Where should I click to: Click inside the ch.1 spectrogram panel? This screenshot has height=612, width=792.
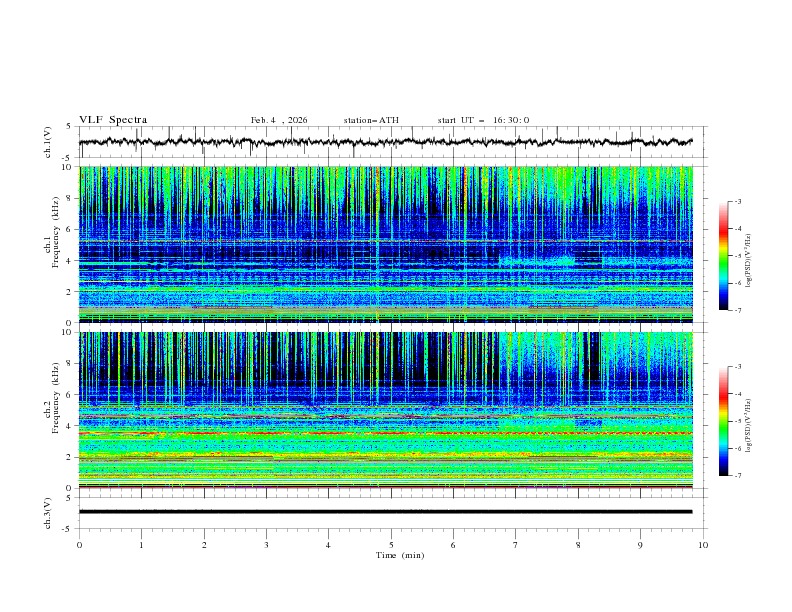point(385,244)
